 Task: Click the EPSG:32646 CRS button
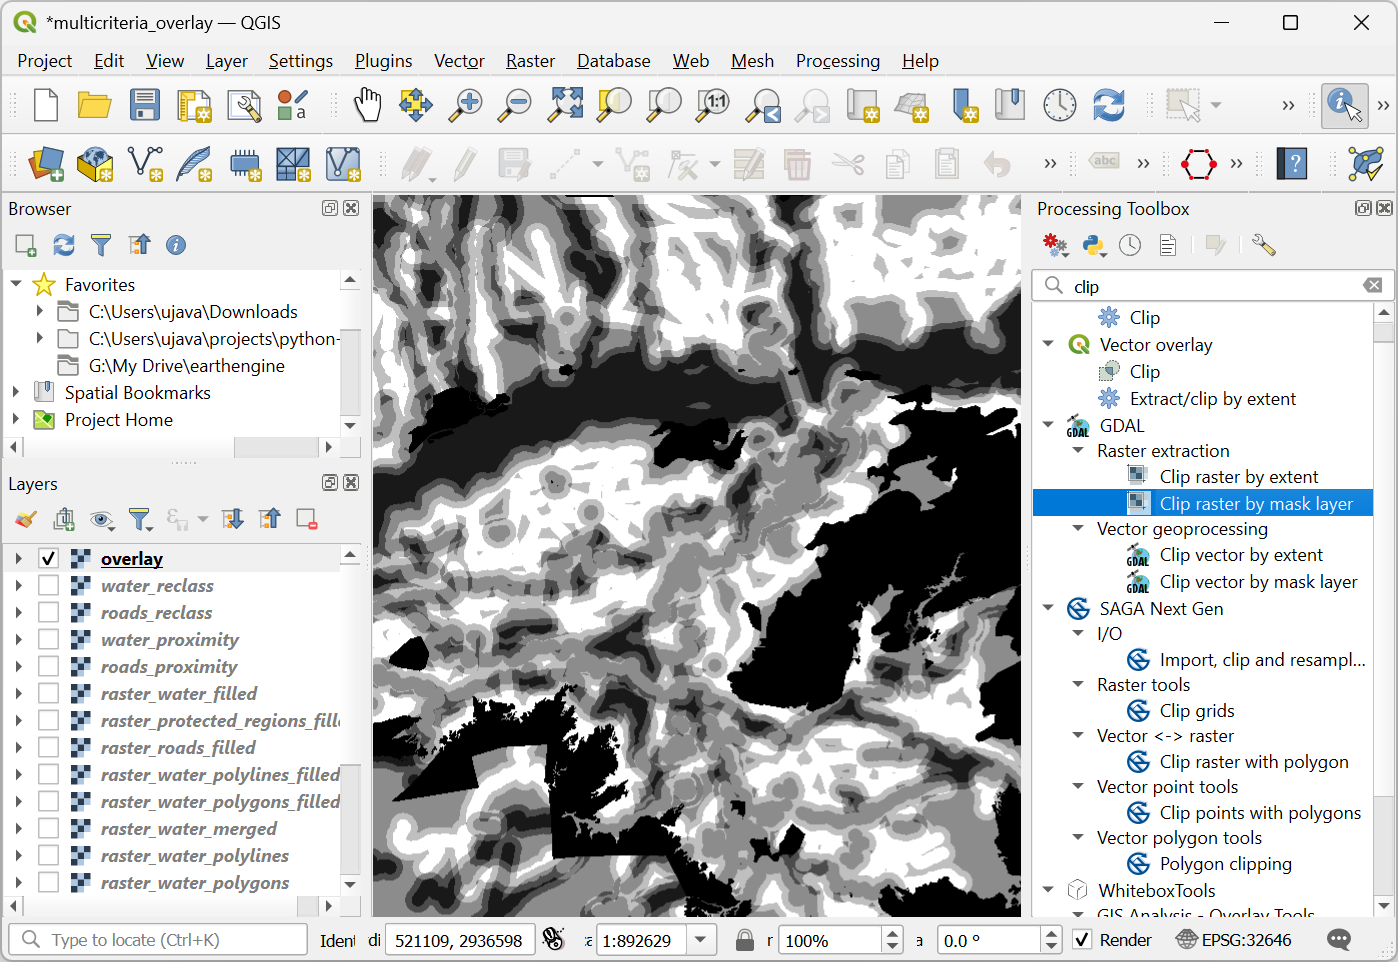pyautogui.click(x=1234, y=940)
